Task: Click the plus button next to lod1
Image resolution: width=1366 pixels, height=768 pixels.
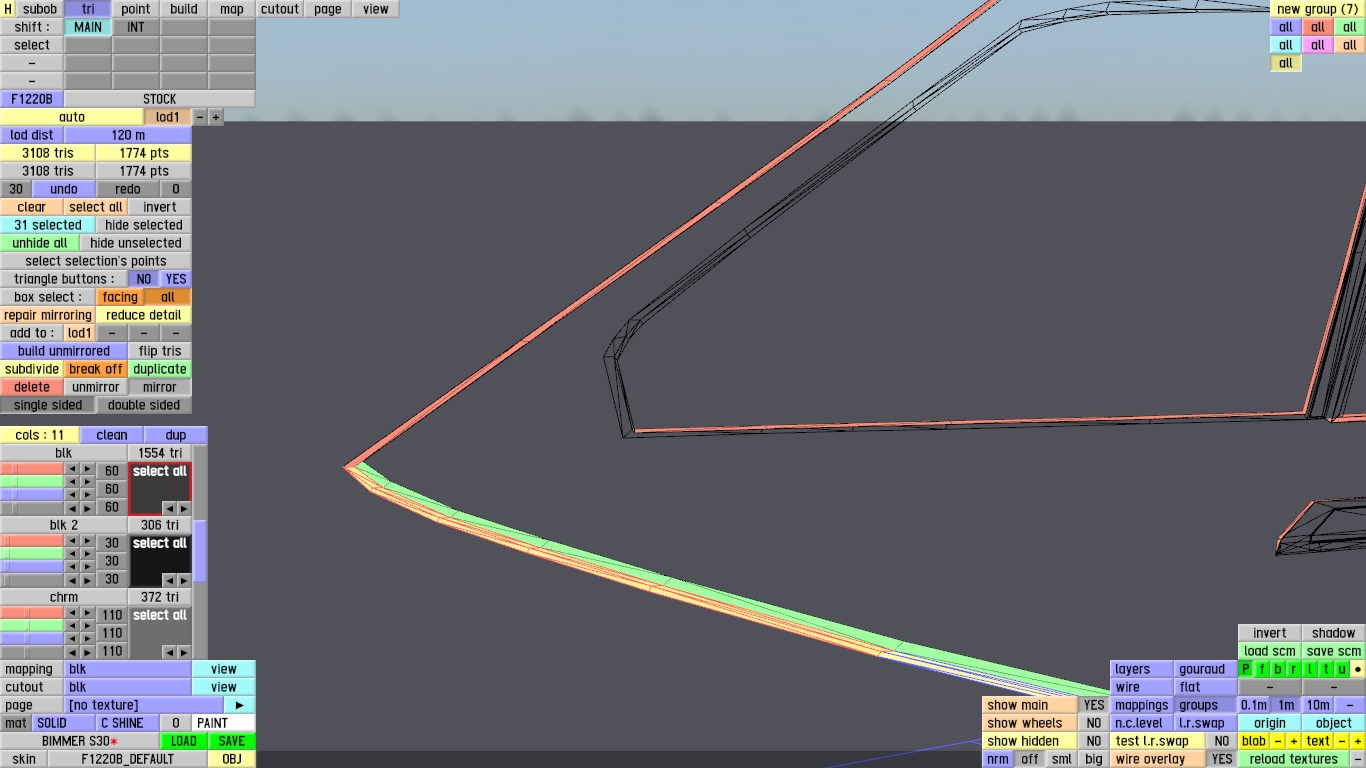Action: click(216, 117)
